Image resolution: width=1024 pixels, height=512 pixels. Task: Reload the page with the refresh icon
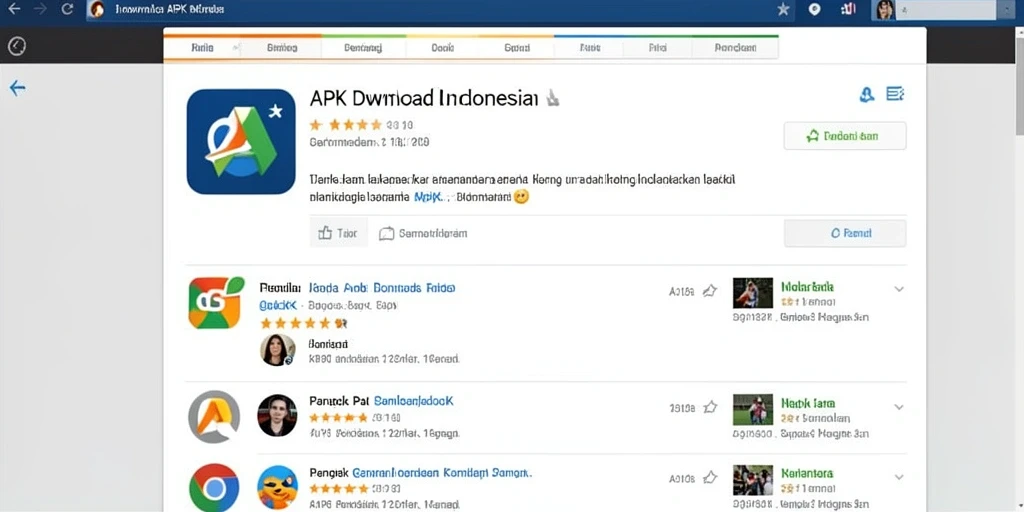point(67,9)
